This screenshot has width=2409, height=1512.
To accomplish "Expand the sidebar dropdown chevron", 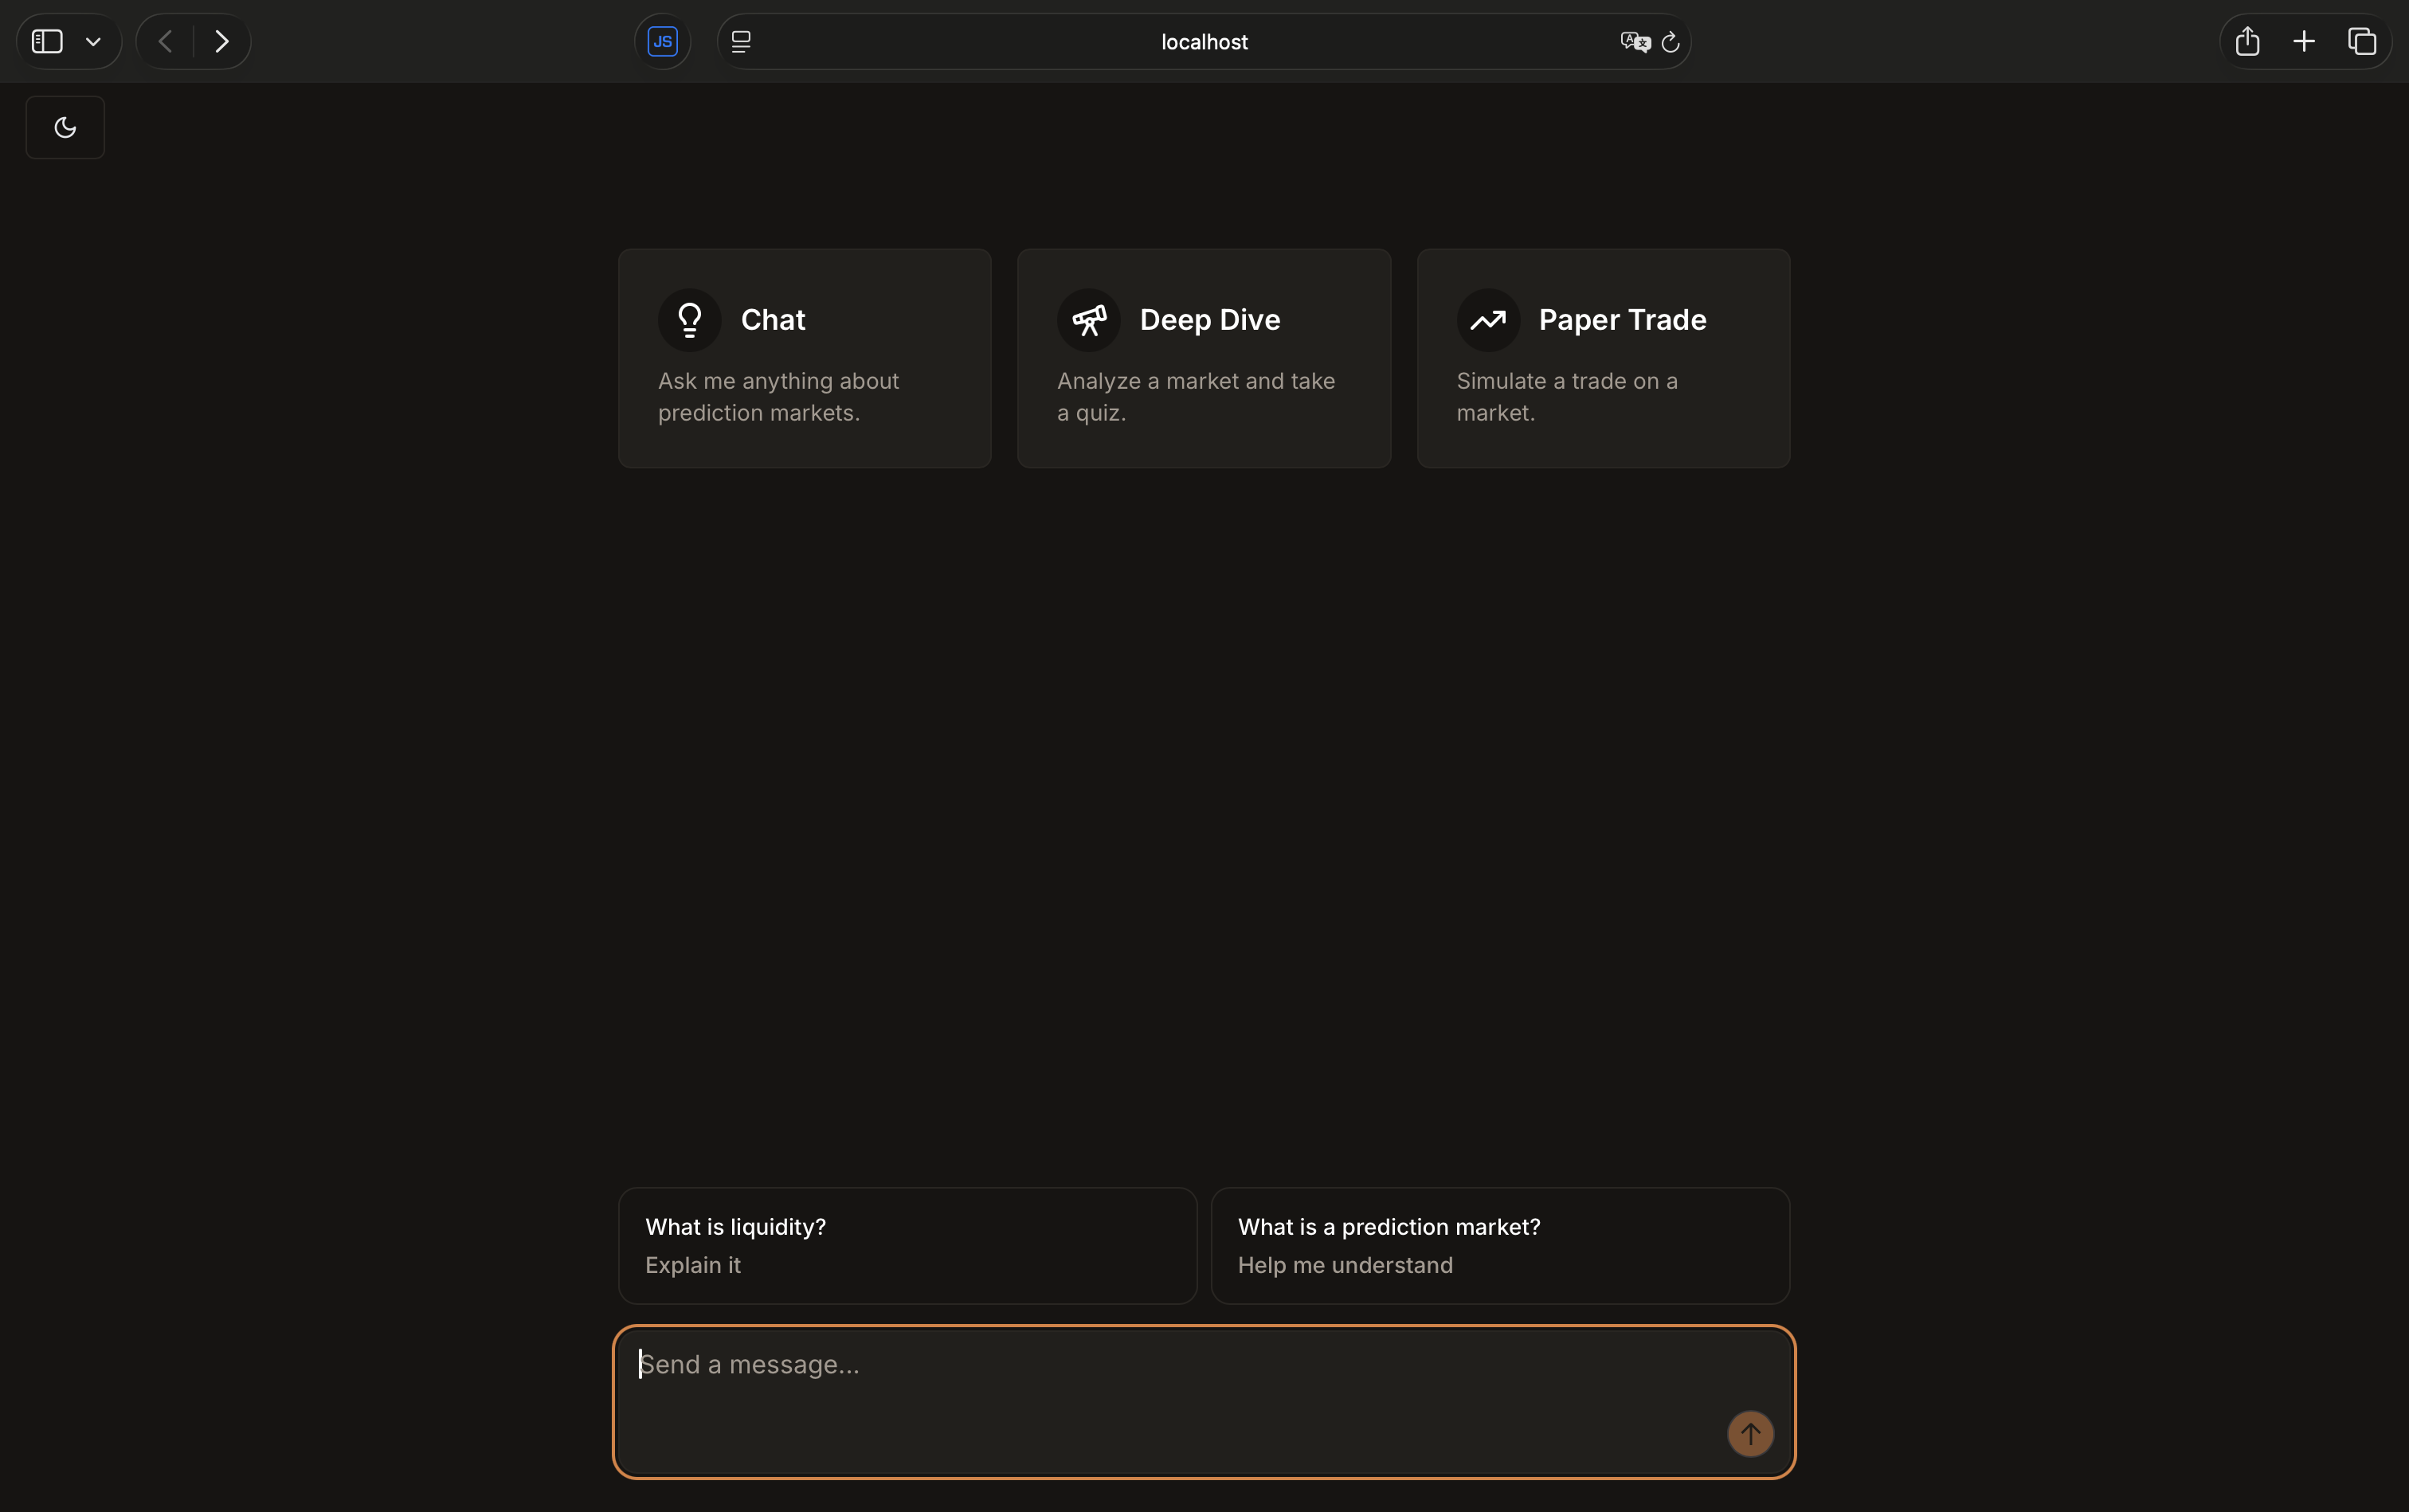I will coord(93,42).
